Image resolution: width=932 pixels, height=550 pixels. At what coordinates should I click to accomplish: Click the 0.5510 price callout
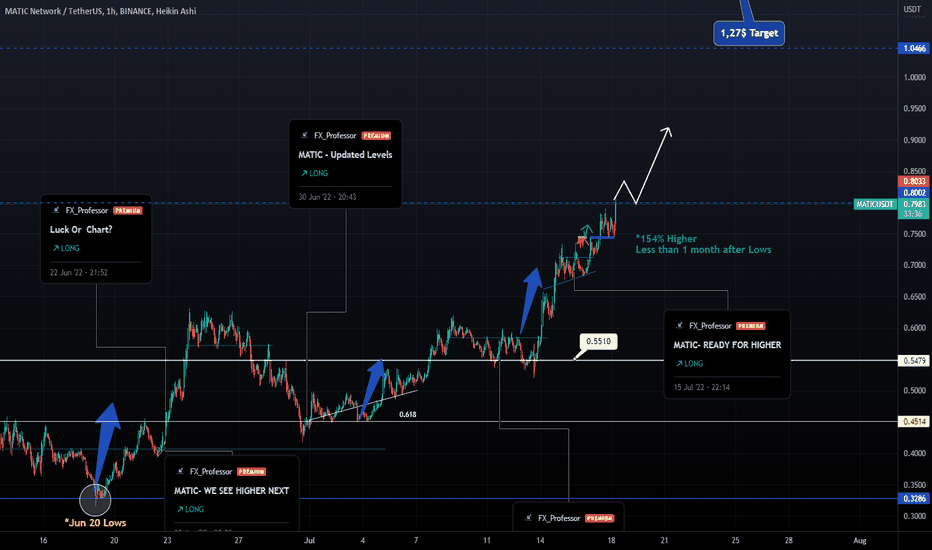(599, 341)
